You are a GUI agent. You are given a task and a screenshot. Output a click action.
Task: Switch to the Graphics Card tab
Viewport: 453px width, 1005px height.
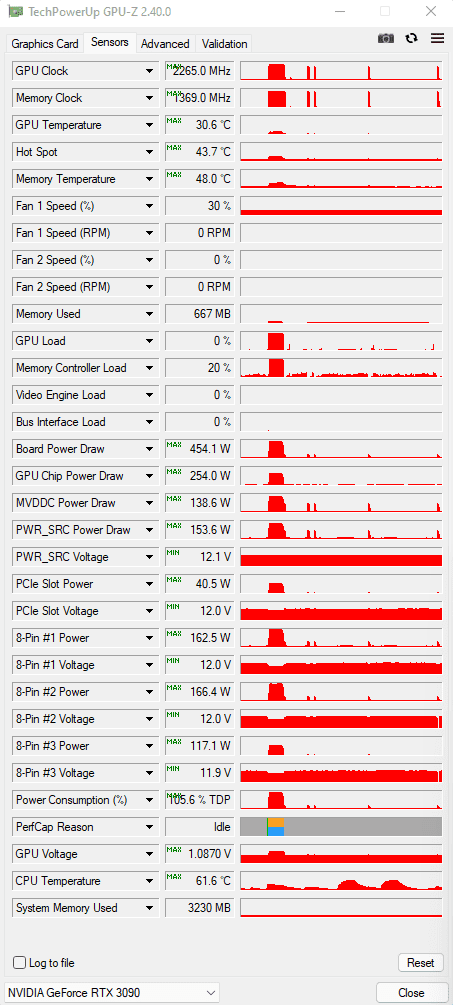45,44
